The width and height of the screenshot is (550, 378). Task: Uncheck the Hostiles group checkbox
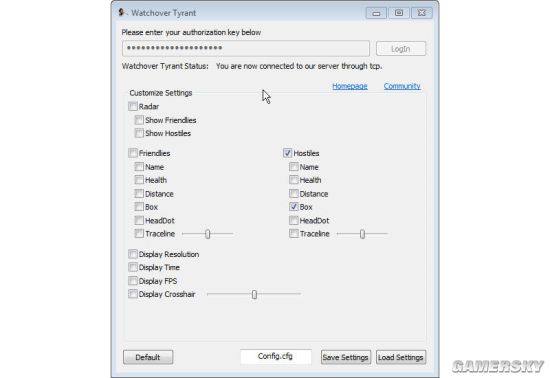(287, 153)
